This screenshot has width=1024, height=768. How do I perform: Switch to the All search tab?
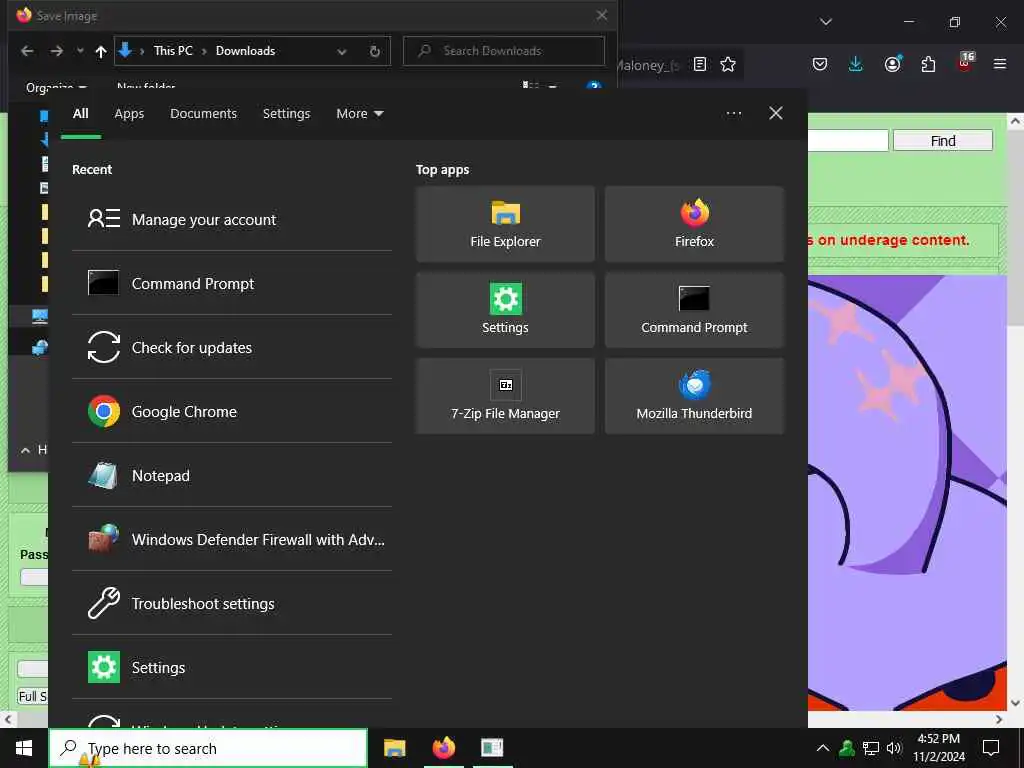click(x=81, y=114)
